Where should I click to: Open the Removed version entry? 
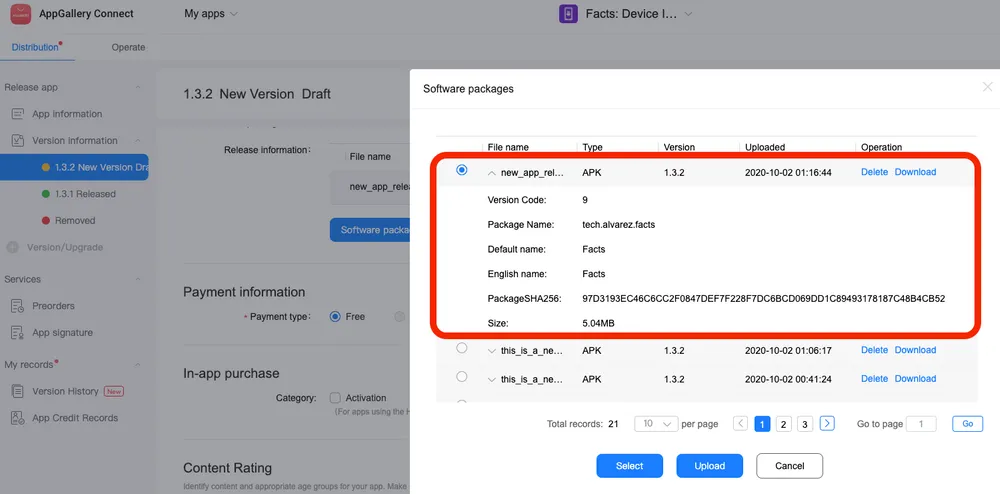pos(75,221)
